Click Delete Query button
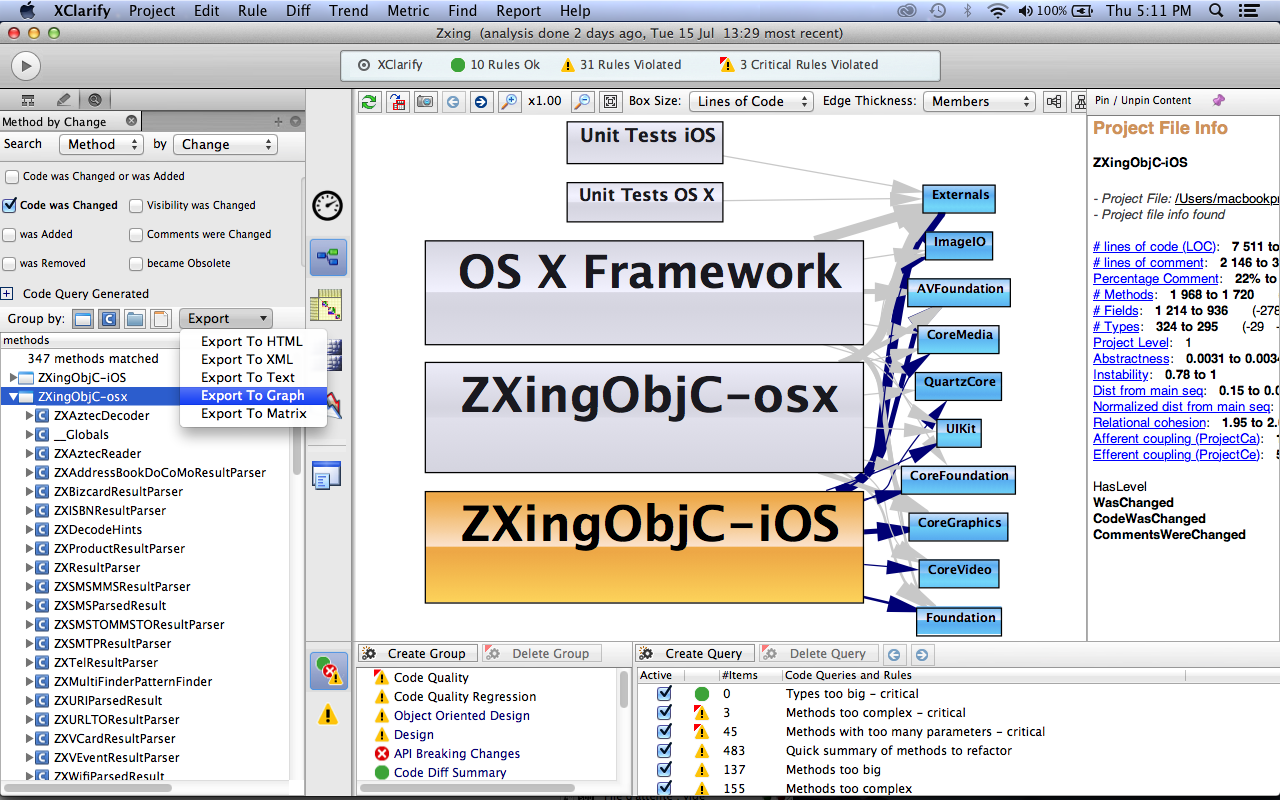Screen dimensions: 1280x800 (x=817, y=654)
